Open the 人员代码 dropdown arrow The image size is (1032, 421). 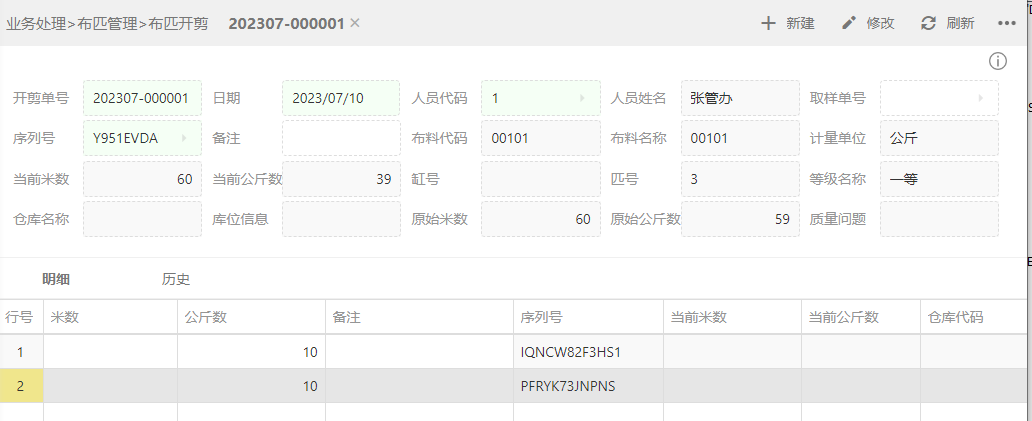pyautogui.click(x=582, y=99)
